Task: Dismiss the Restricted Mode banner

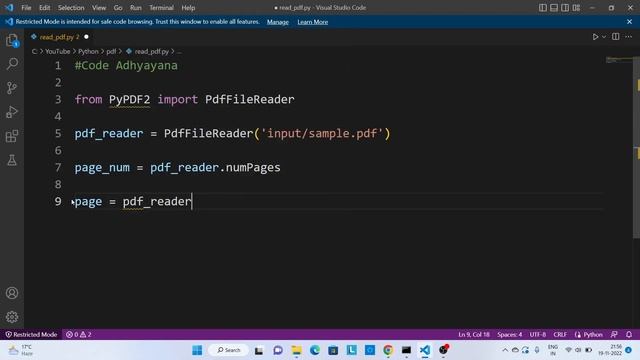Action: click(629, 22)
